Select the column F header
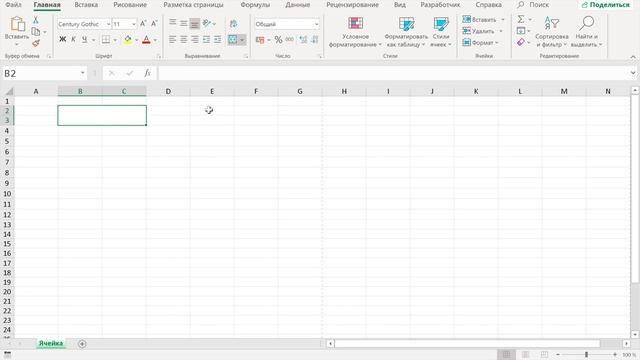Image resolution: width=640 pixels, height=360 pixels. [x=256, y=91]
